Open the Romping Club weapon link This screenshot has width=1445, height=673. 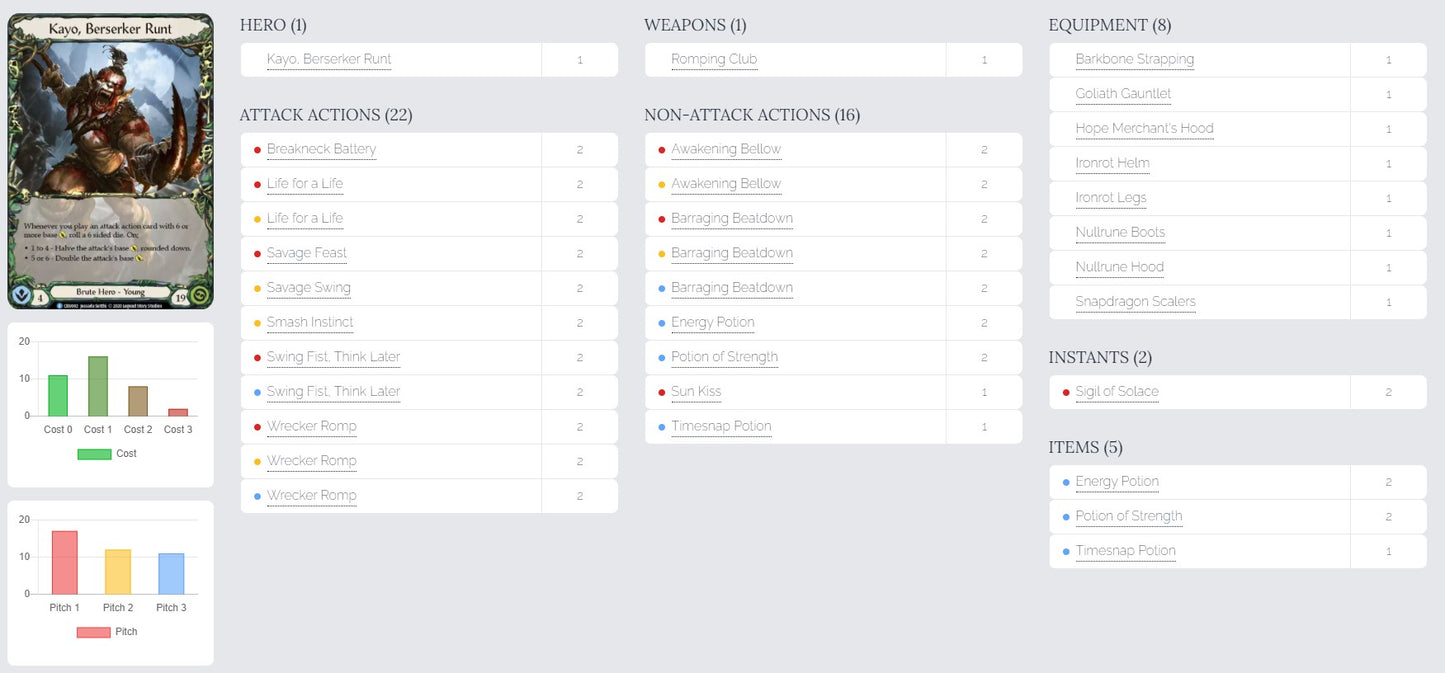[x=714, y=59]
